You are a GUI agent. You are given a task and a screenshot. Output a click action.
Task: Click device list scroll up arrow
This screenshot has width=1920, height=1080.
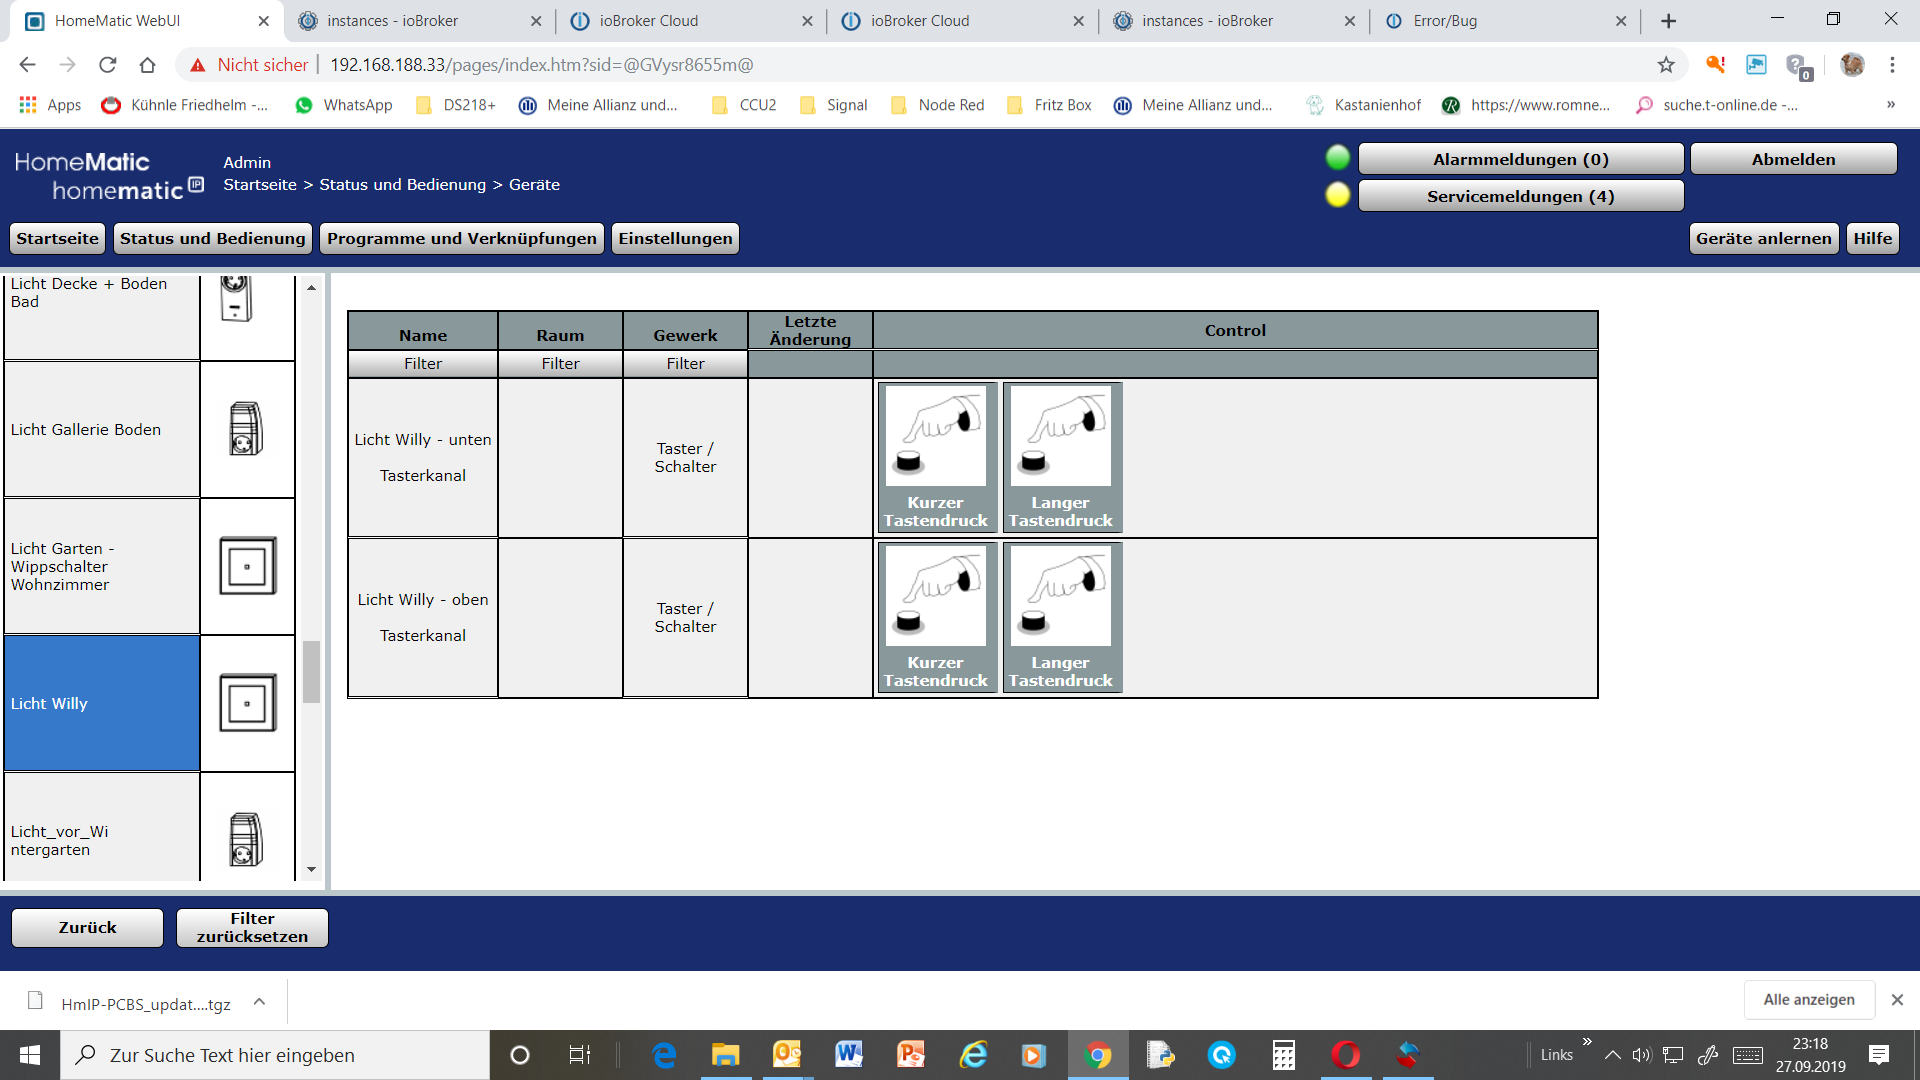coord(311,287)
